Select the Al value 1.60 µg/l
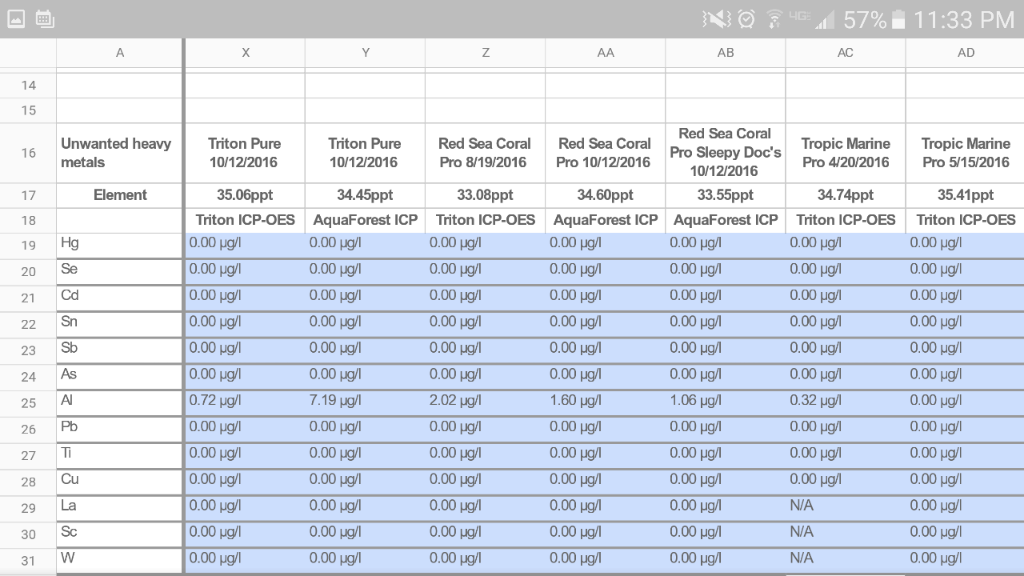 (x=605, y=401)
